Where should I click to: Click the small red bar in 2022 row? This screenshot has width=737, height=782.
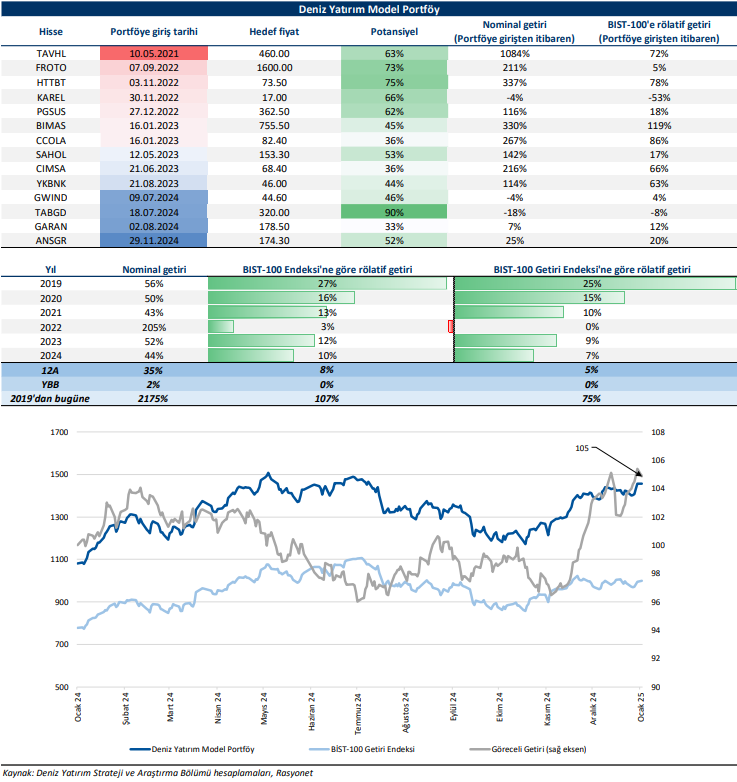(x=451, y=326)
